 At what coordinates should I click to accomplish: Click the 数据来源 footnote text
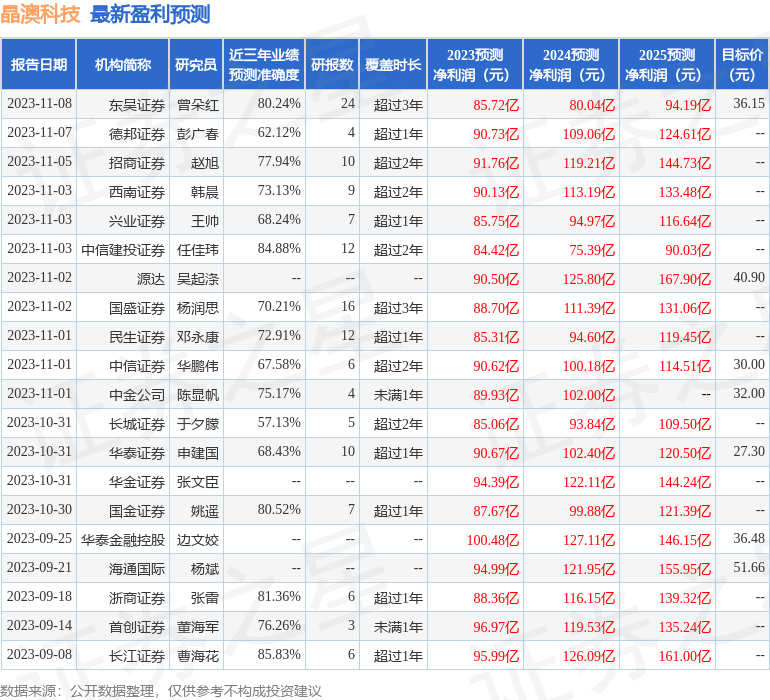pos(161,691)
